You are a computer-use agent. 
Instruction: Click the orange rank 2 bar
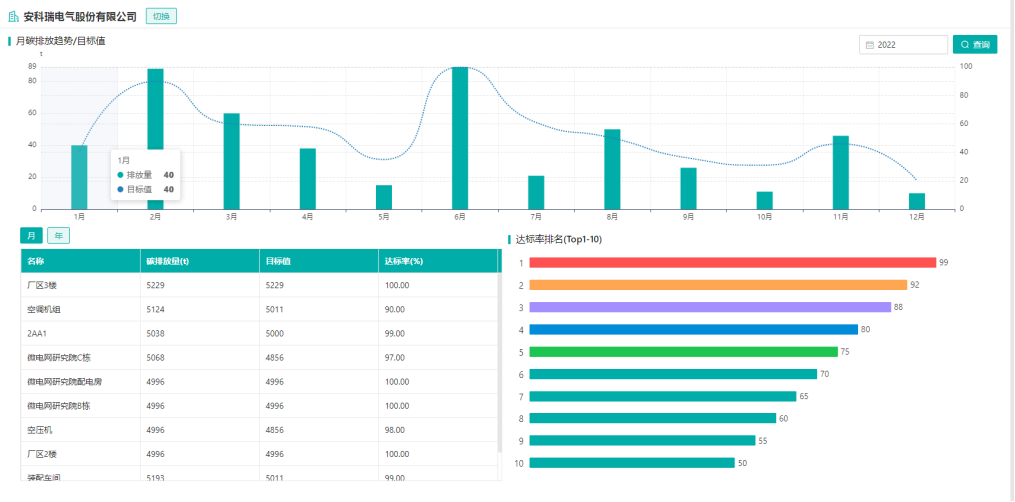point(719,285)
